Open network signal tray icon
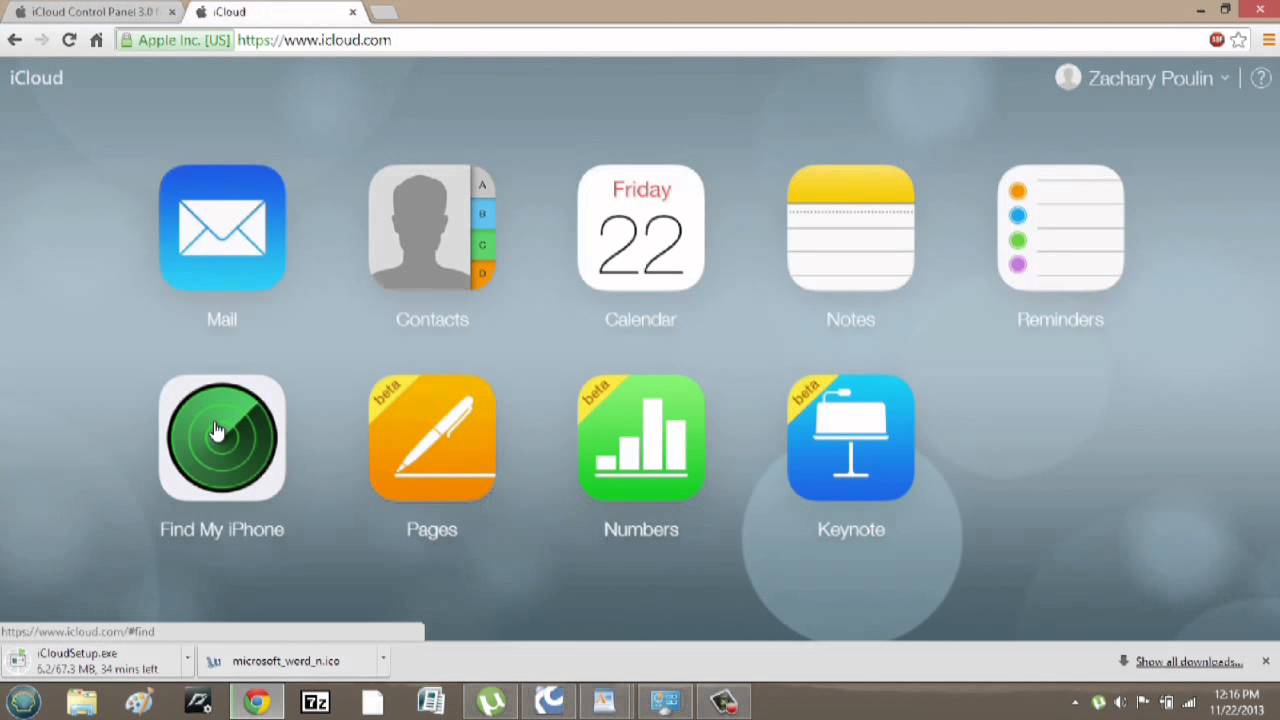Viewport: 1280px width, 720px height. coord(1189,703)
